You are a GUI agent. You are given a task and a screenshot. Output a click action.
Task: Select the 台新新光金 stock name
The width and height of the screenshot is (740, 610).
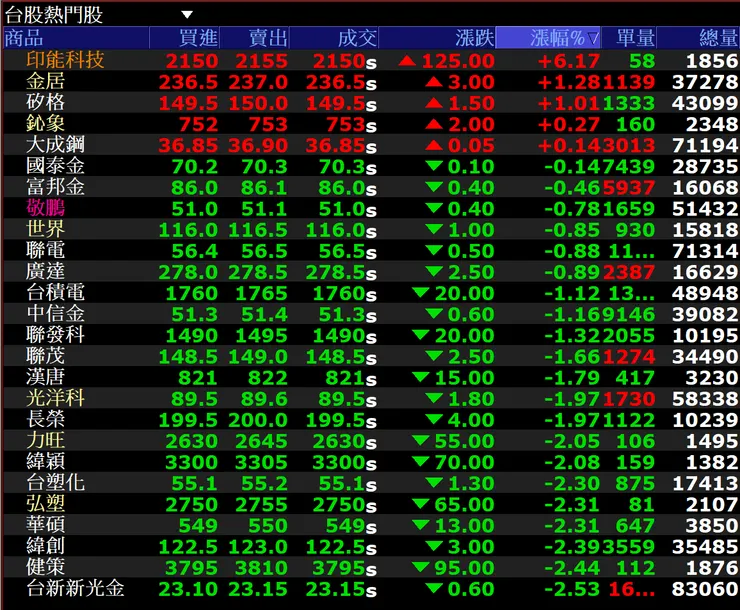(x=75, y=588)
